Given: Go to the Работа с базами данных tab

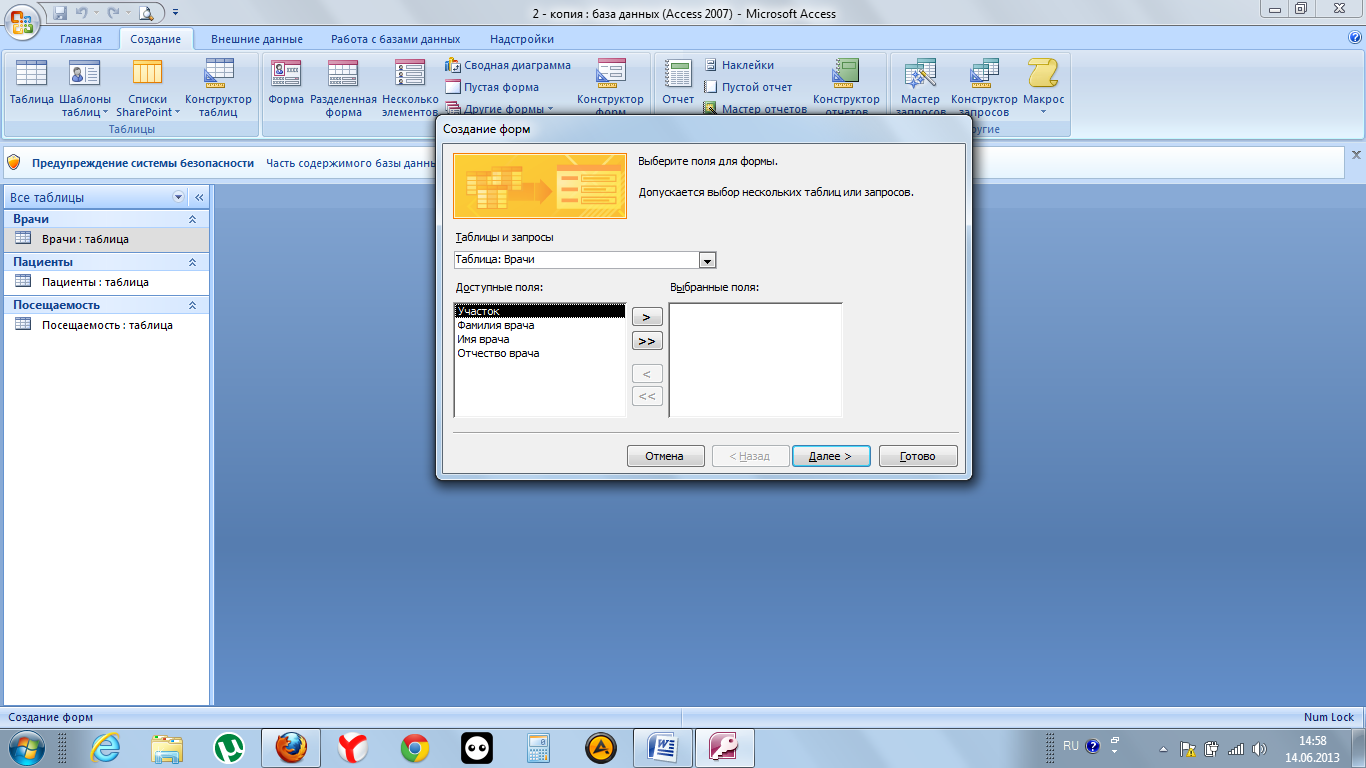Looking at the screenshot, I should [396, 39].
